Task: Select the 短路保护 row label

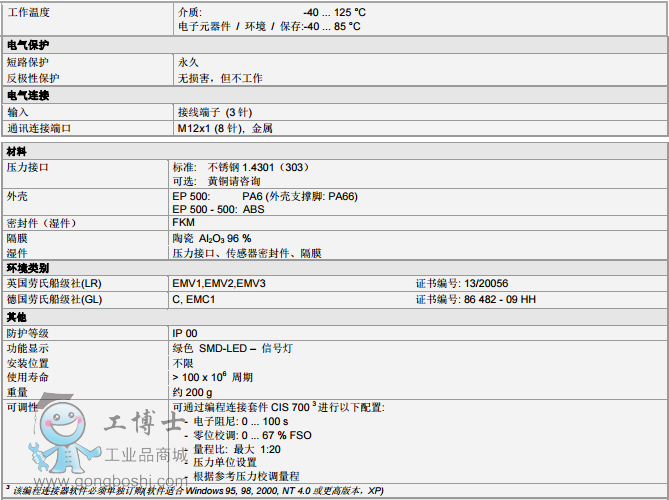Action: point(28,61)
